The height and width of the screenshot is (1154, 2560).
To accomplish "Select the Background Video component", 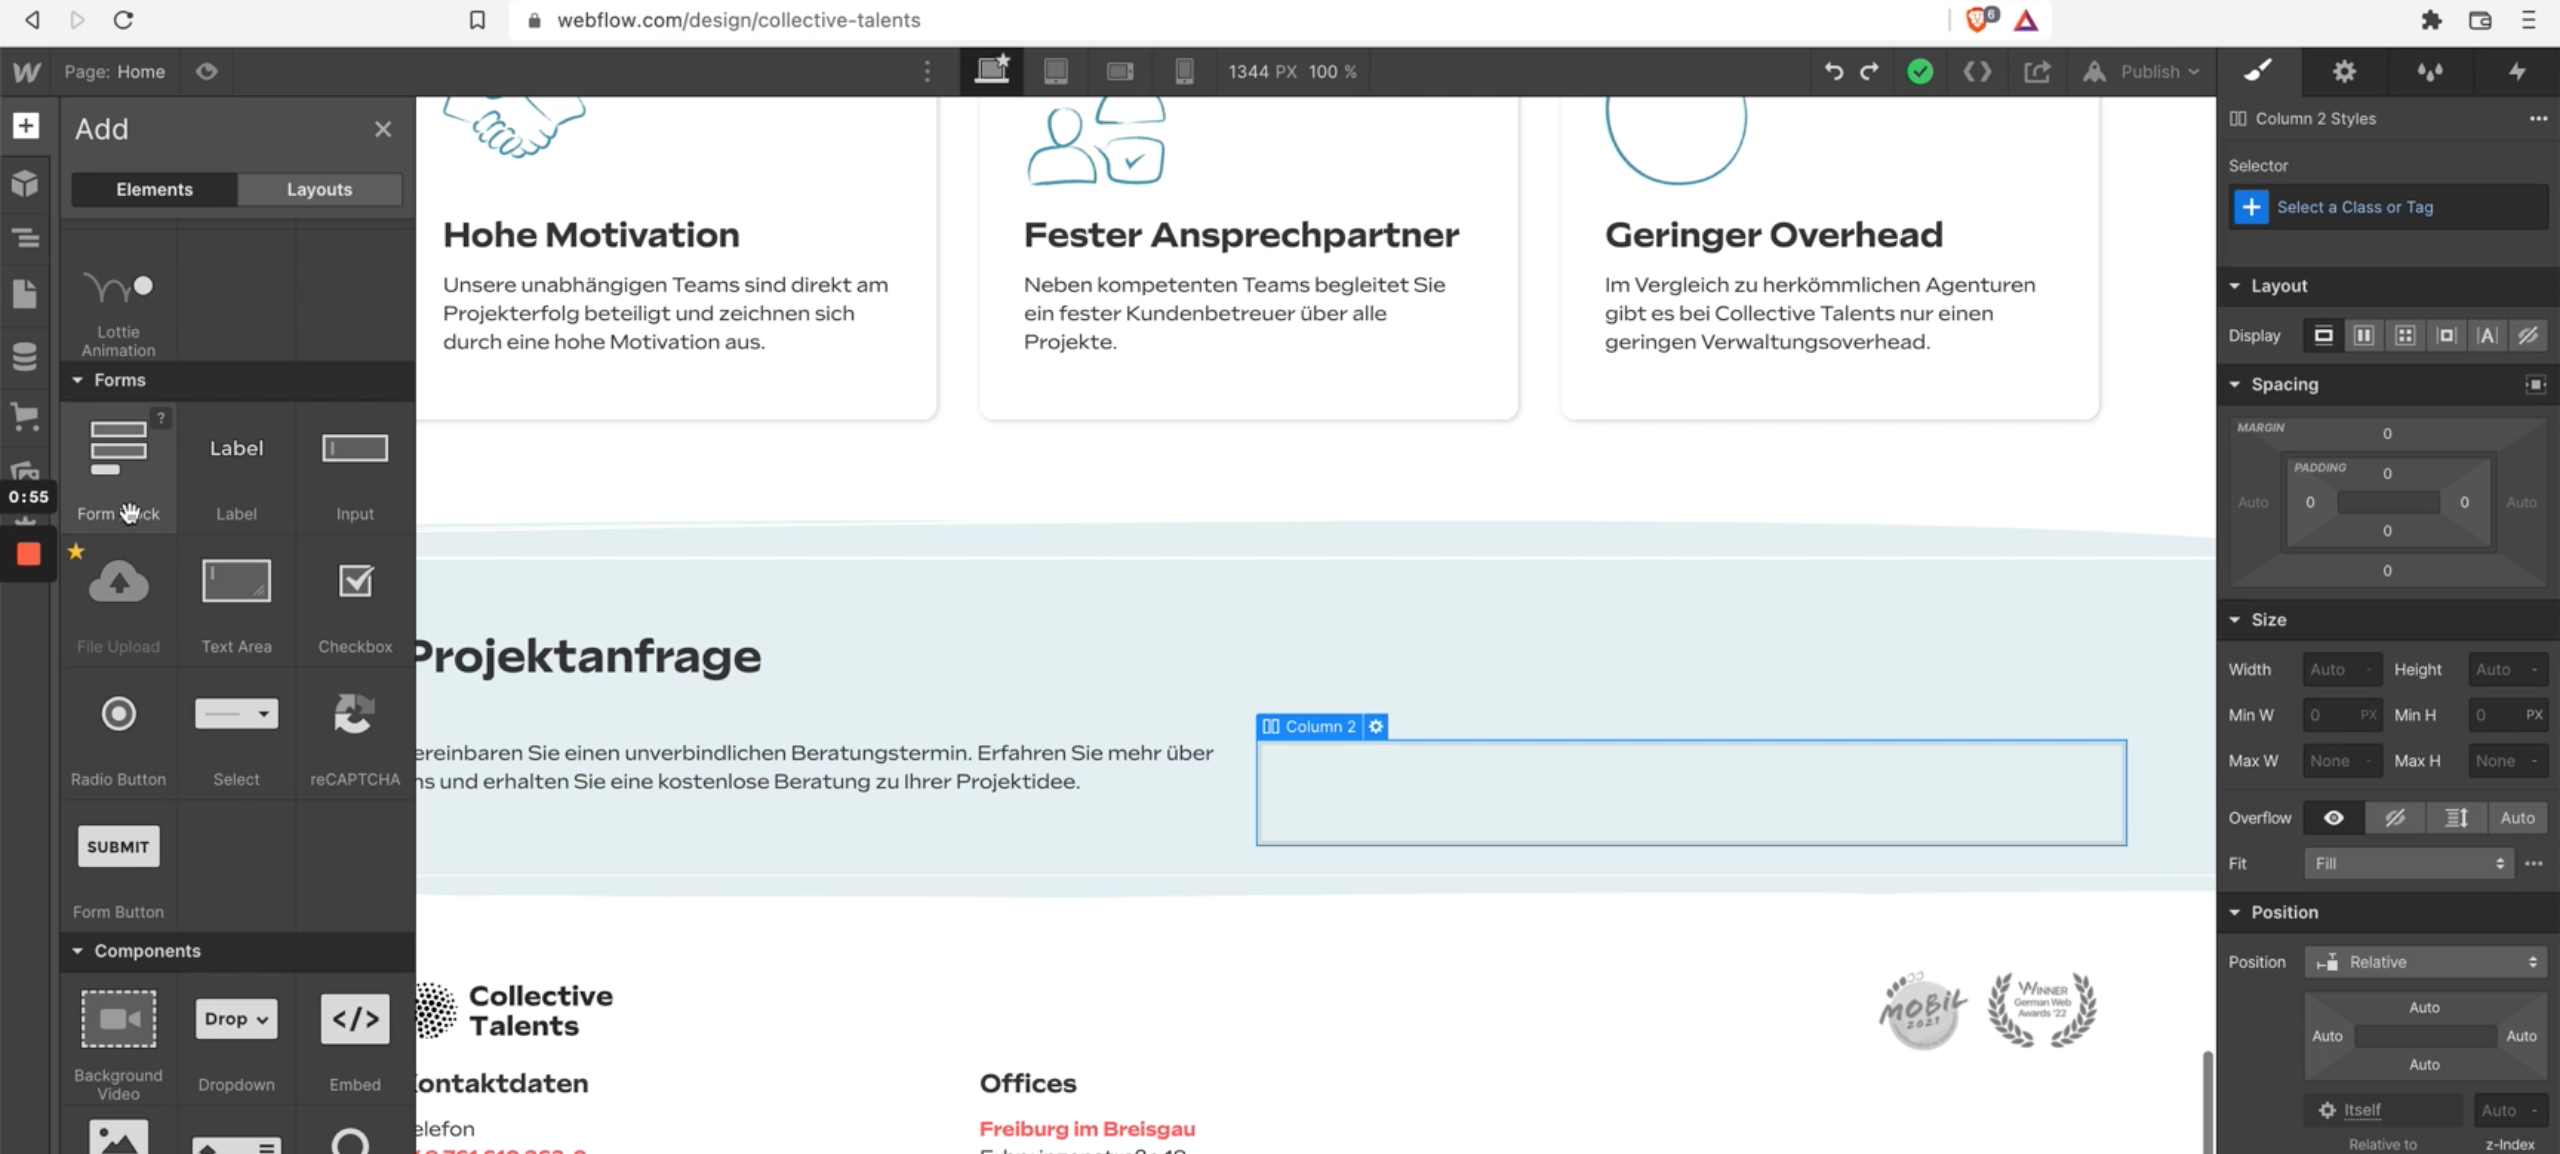I will point(118,1040).
